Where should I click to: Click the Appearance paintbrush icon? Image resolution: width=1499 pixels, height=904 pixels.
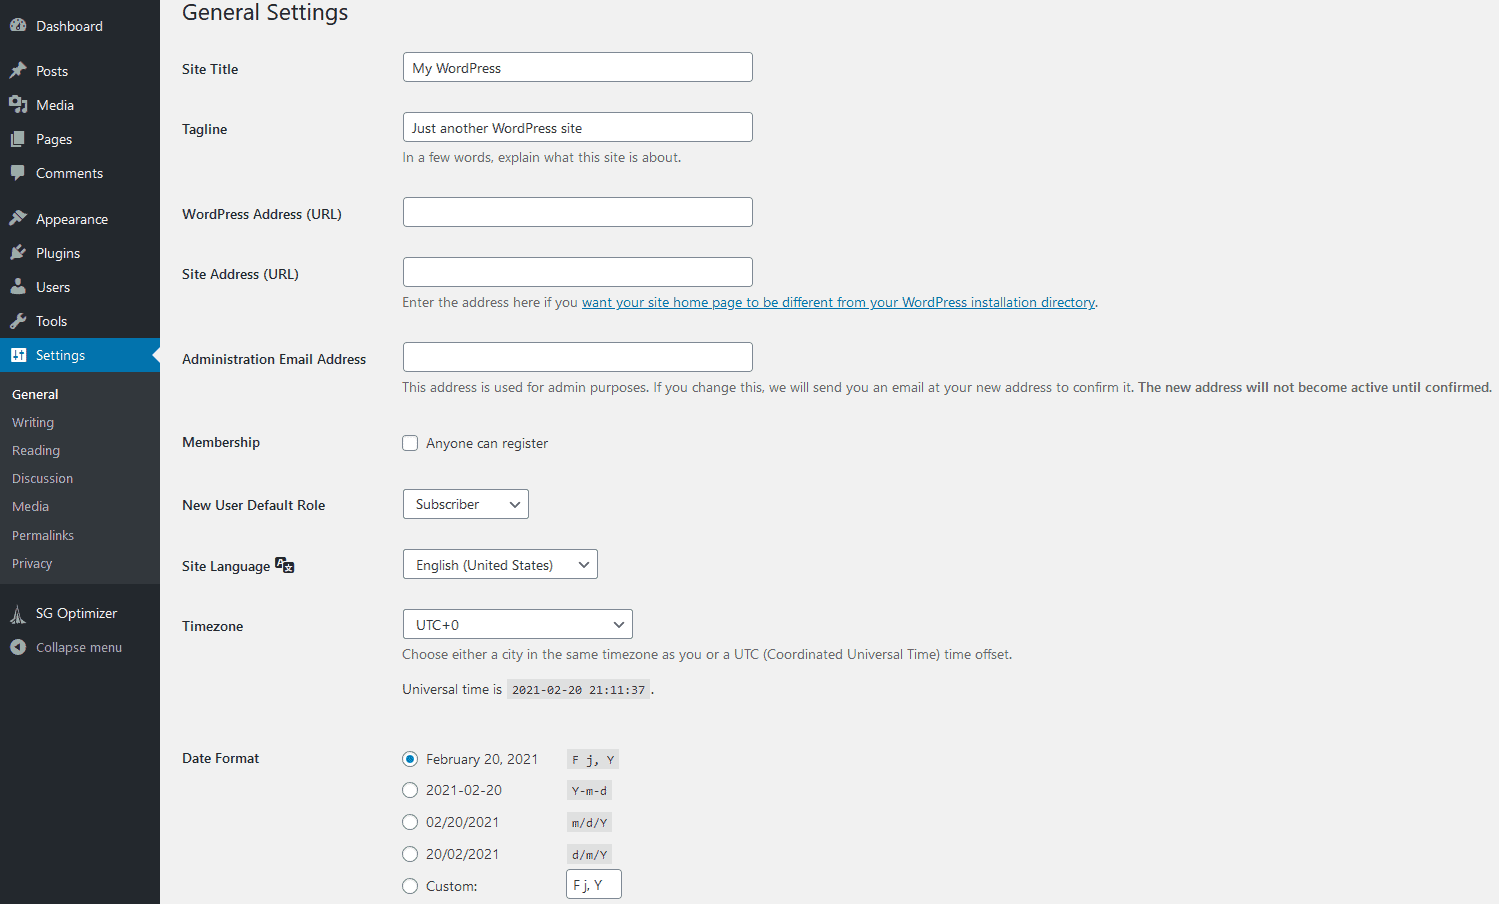click(x=18, y=218)
